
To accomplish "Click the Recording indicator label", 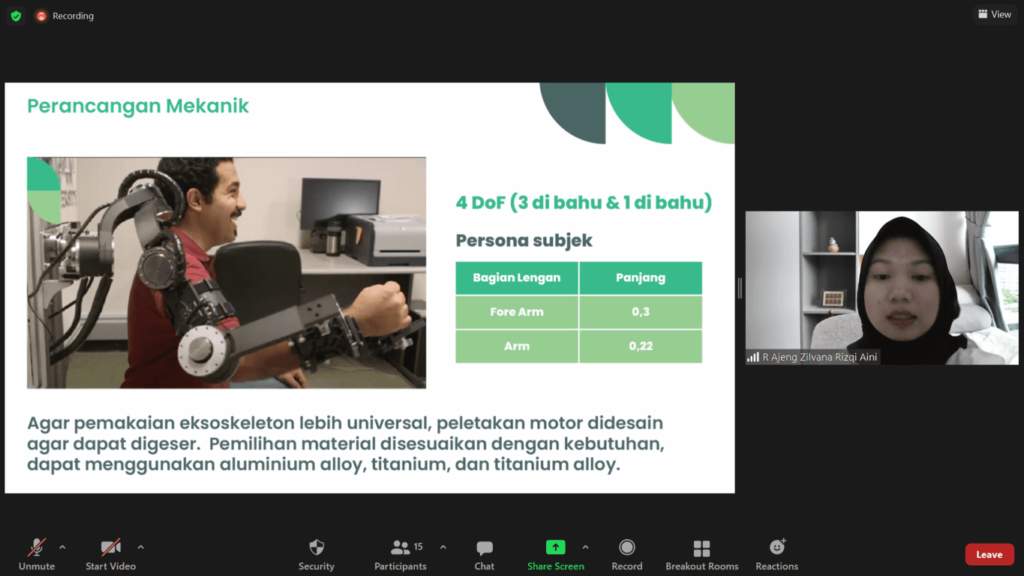I will click(x=72, y=16).
